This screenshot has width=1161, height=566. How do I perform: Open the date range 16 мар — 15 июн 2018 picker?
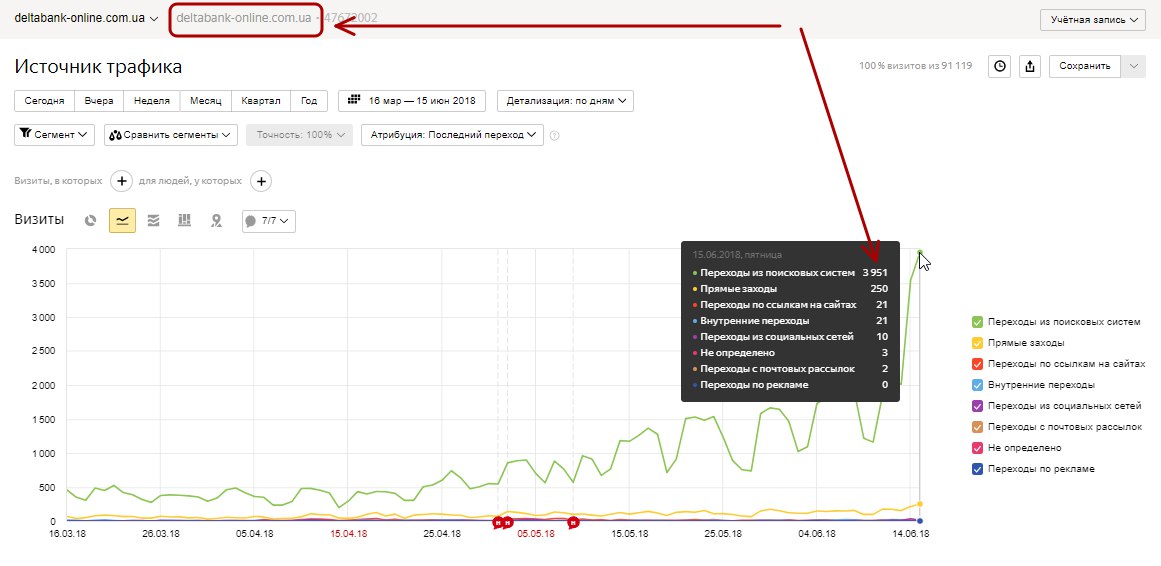pyautogui.click(x=412, y=101)
